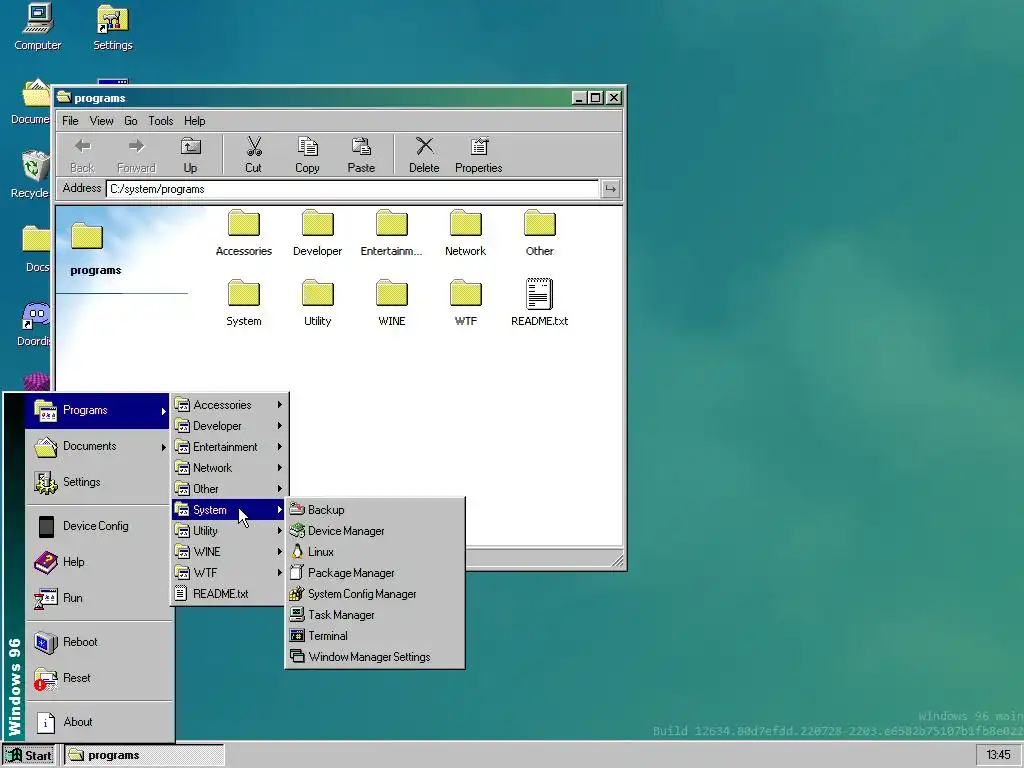Viewport: 1024px width, 768px height.
Task: Click the taskbar clock 13:45
Action: pyautogui.click(x=997, y=755)
